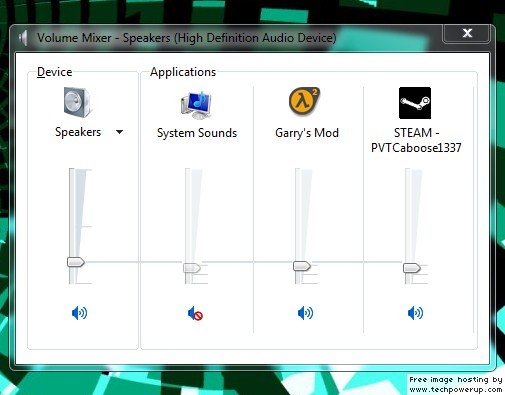Click the System Sounds volume slider thumb

[x=192, y=268]
